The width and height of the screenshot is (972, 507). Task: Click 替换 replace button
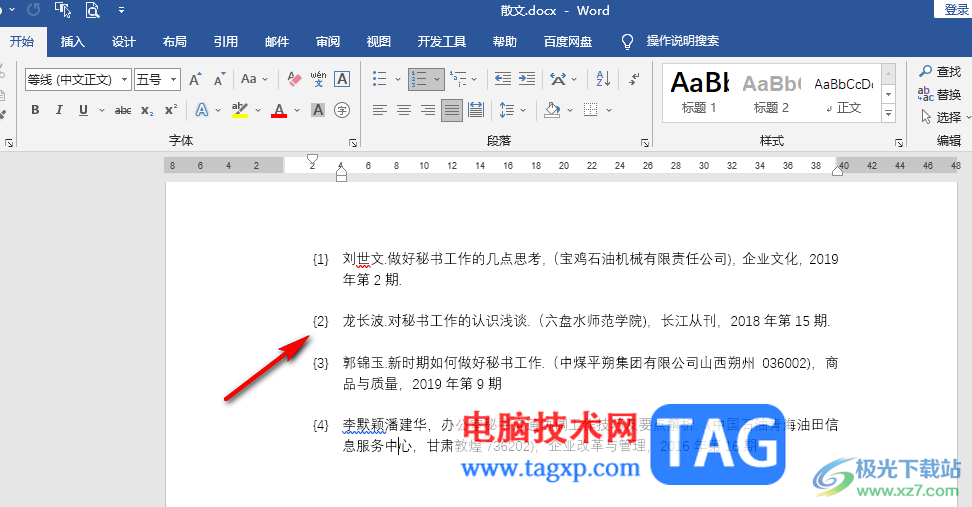(x=940, y=94)
